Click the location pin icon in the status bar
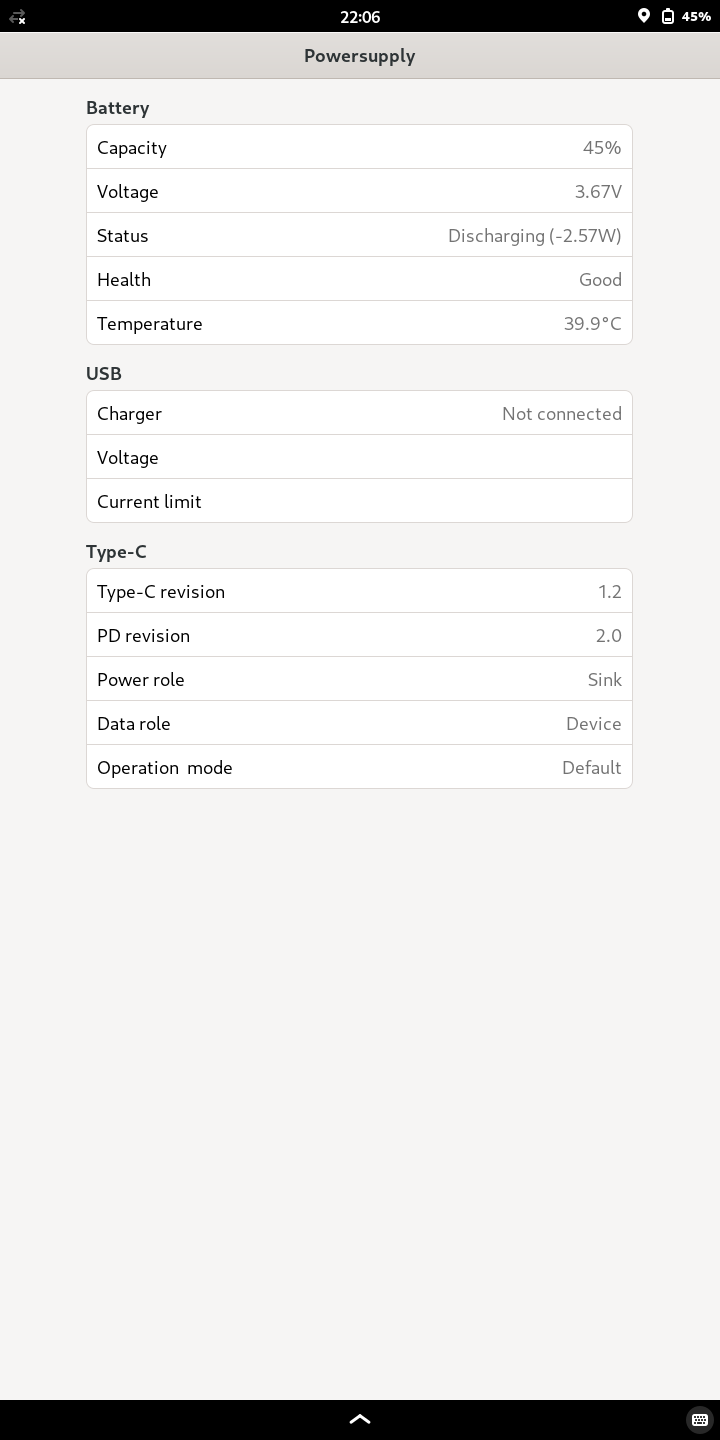Image resolution: width=720 pixels, height=1440 pixels. [644, 16]
